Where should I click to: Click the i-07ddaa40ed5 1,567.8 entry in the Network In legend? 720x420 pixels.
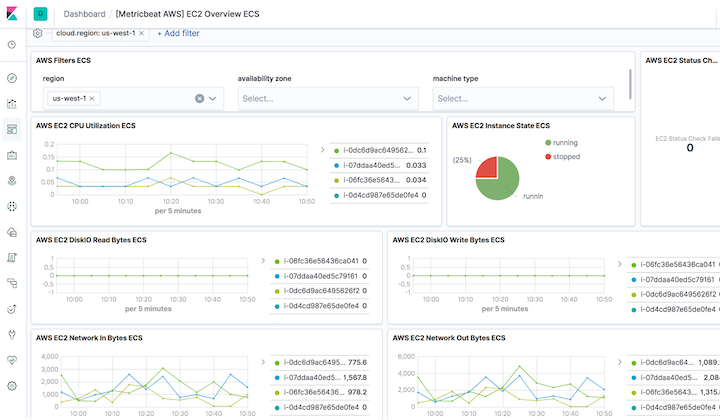click(320, 377)
